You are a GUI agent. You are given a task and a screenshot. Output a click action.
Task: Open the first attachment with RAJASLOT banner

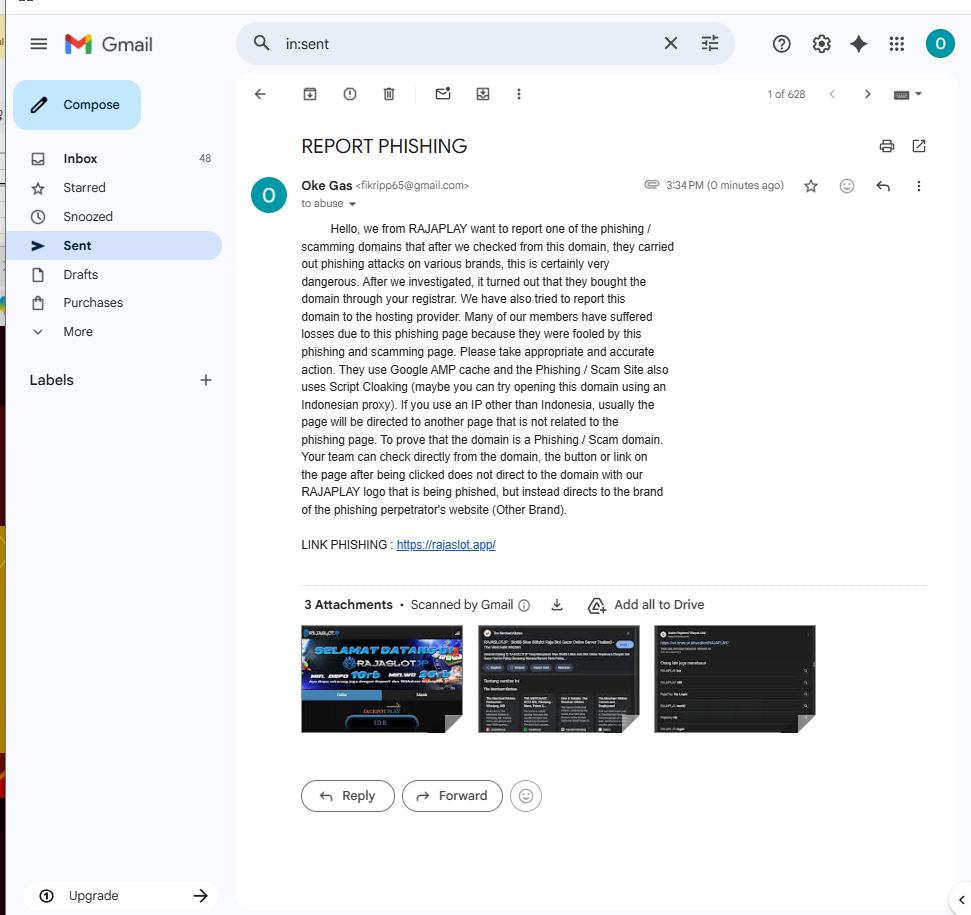point(381,679)
